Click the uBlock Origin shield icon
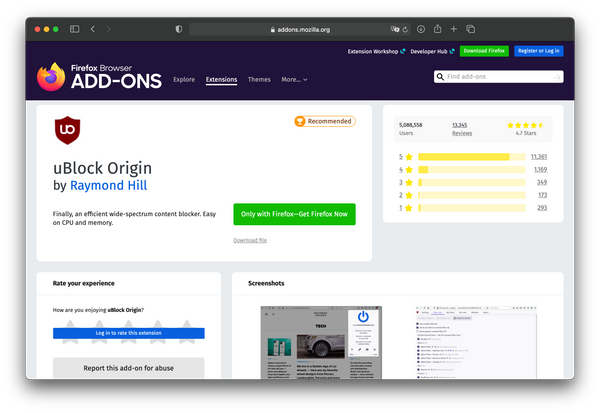 tap(67, 131)
